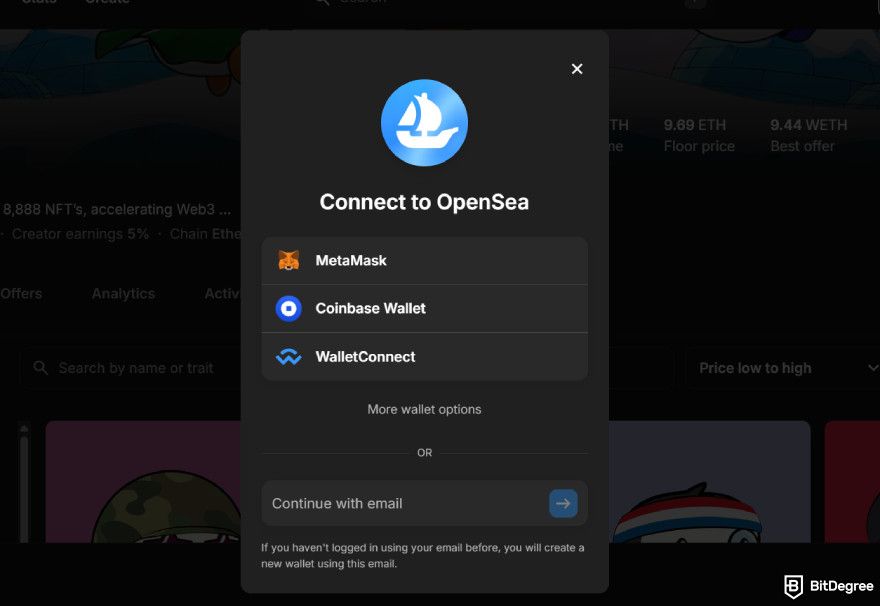Viewport: 880px width, 606px height.
Task: Click the Coinbase Wallet circular icon
Action: [x=289, y=309]
